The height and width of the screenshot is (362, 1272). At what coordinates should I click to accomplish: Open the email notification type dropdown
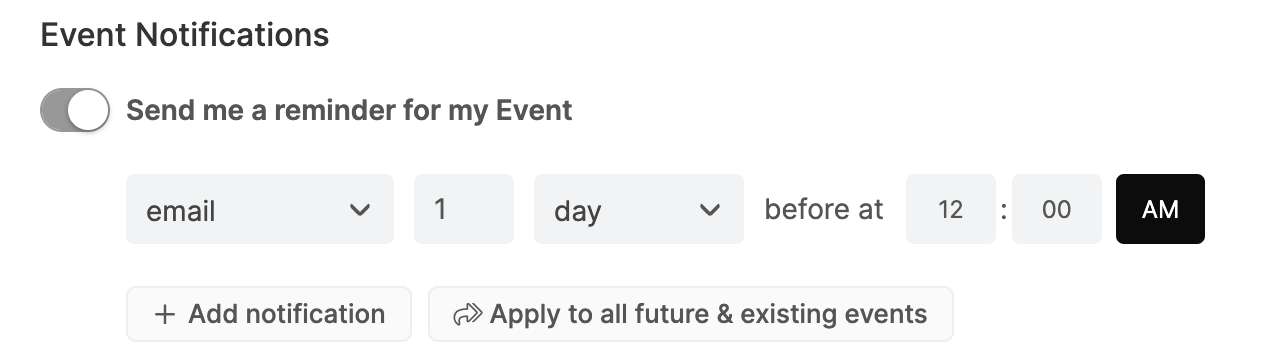[260, 209]
